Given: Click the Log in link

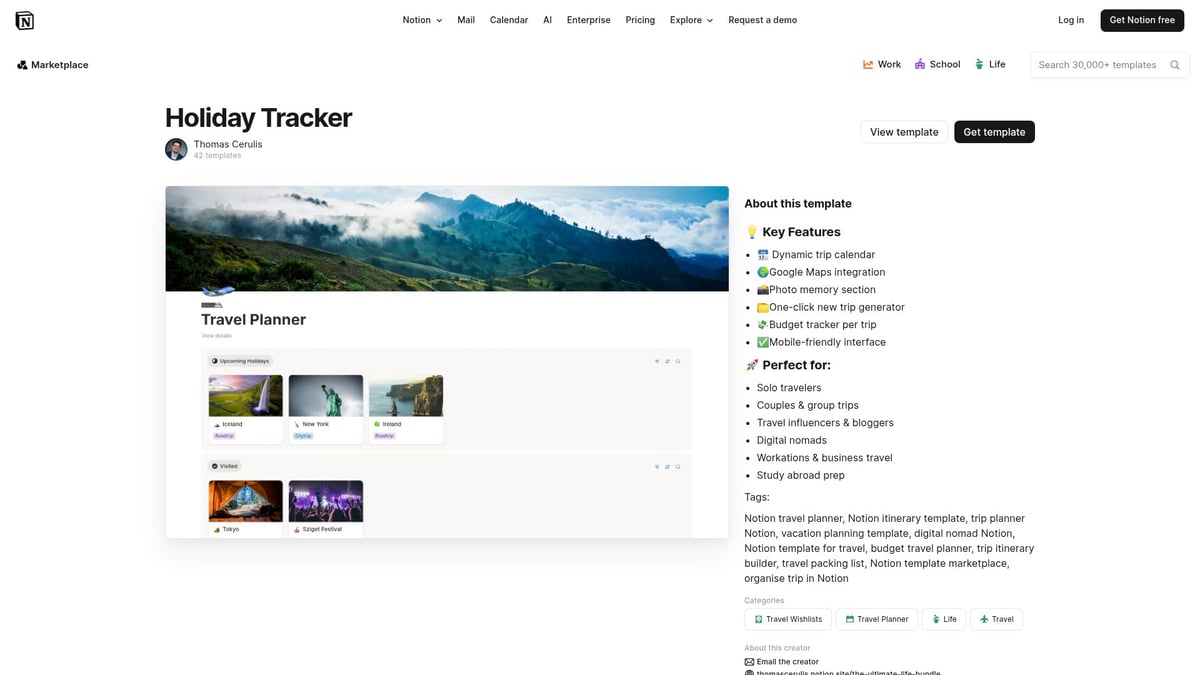Looking at the screenshot, I should tap(1070, 19).
